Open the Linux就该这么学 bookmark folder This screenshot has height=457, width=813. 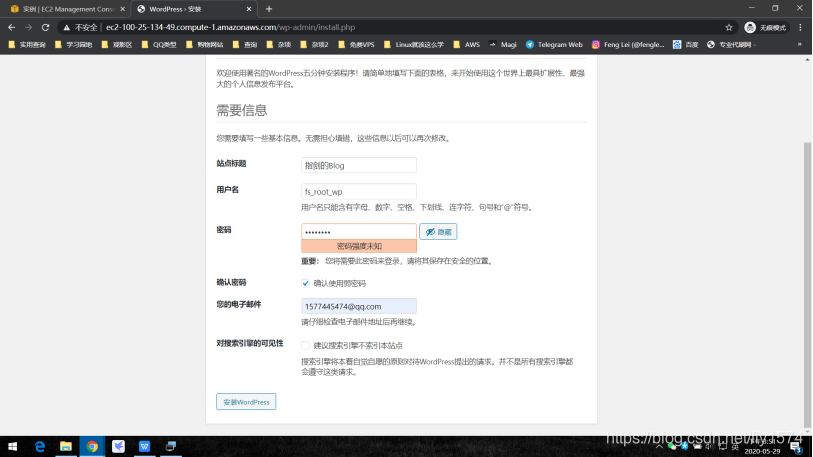[414, 45]
